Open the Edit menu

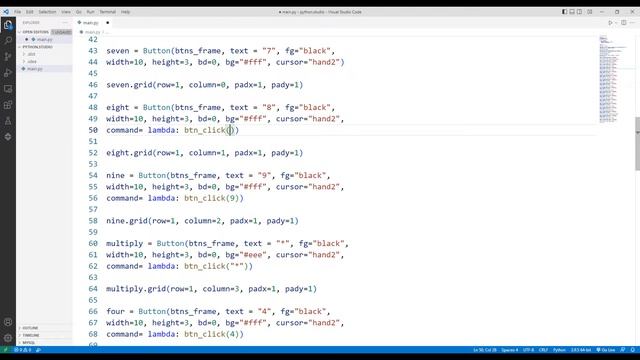coord(30,12)
